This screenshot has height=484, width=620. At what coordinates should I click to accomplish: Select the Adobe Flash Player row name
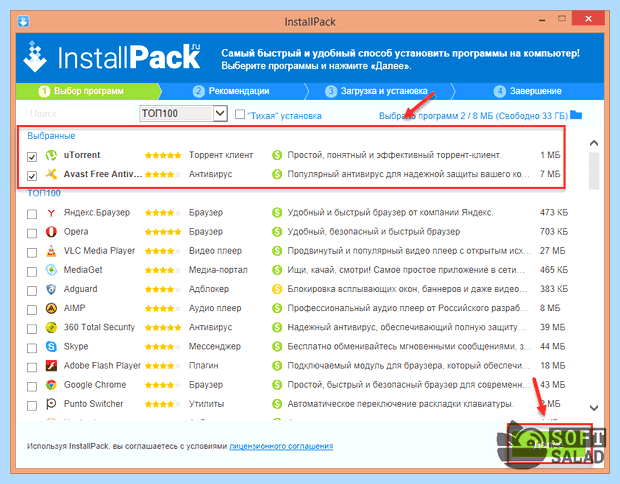pos(102,365)
